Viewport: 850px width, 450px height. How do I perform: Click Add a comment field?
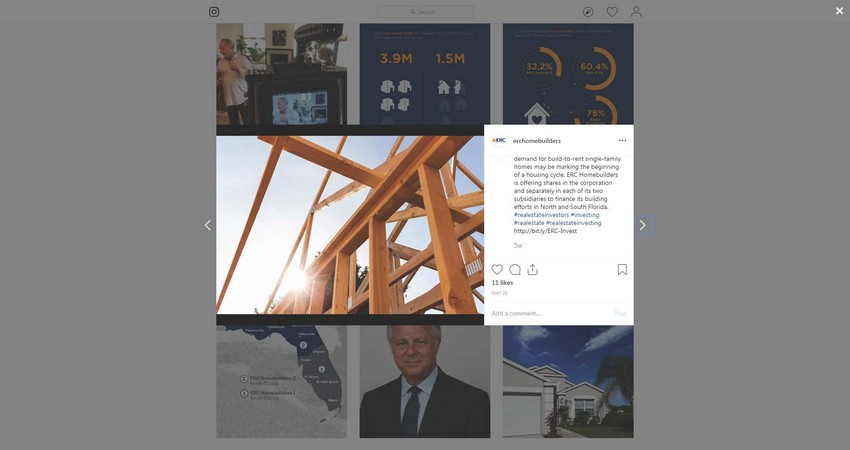pos(550,313)
